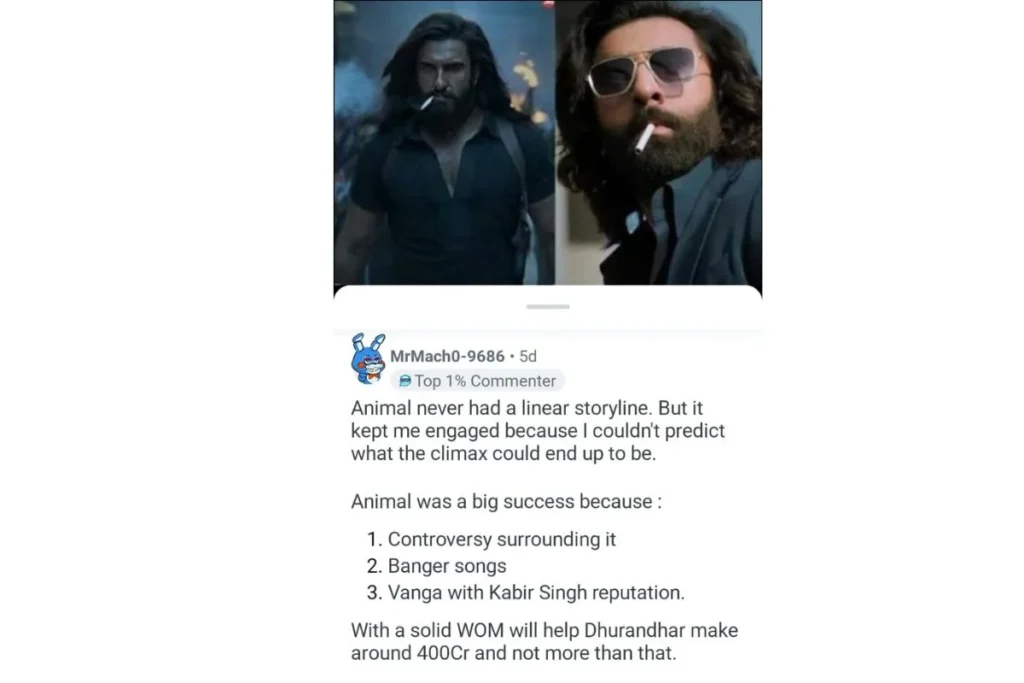Select the paragraph starting Animal never had
Screen dimensions: 1024x683
tap(538, 431)
